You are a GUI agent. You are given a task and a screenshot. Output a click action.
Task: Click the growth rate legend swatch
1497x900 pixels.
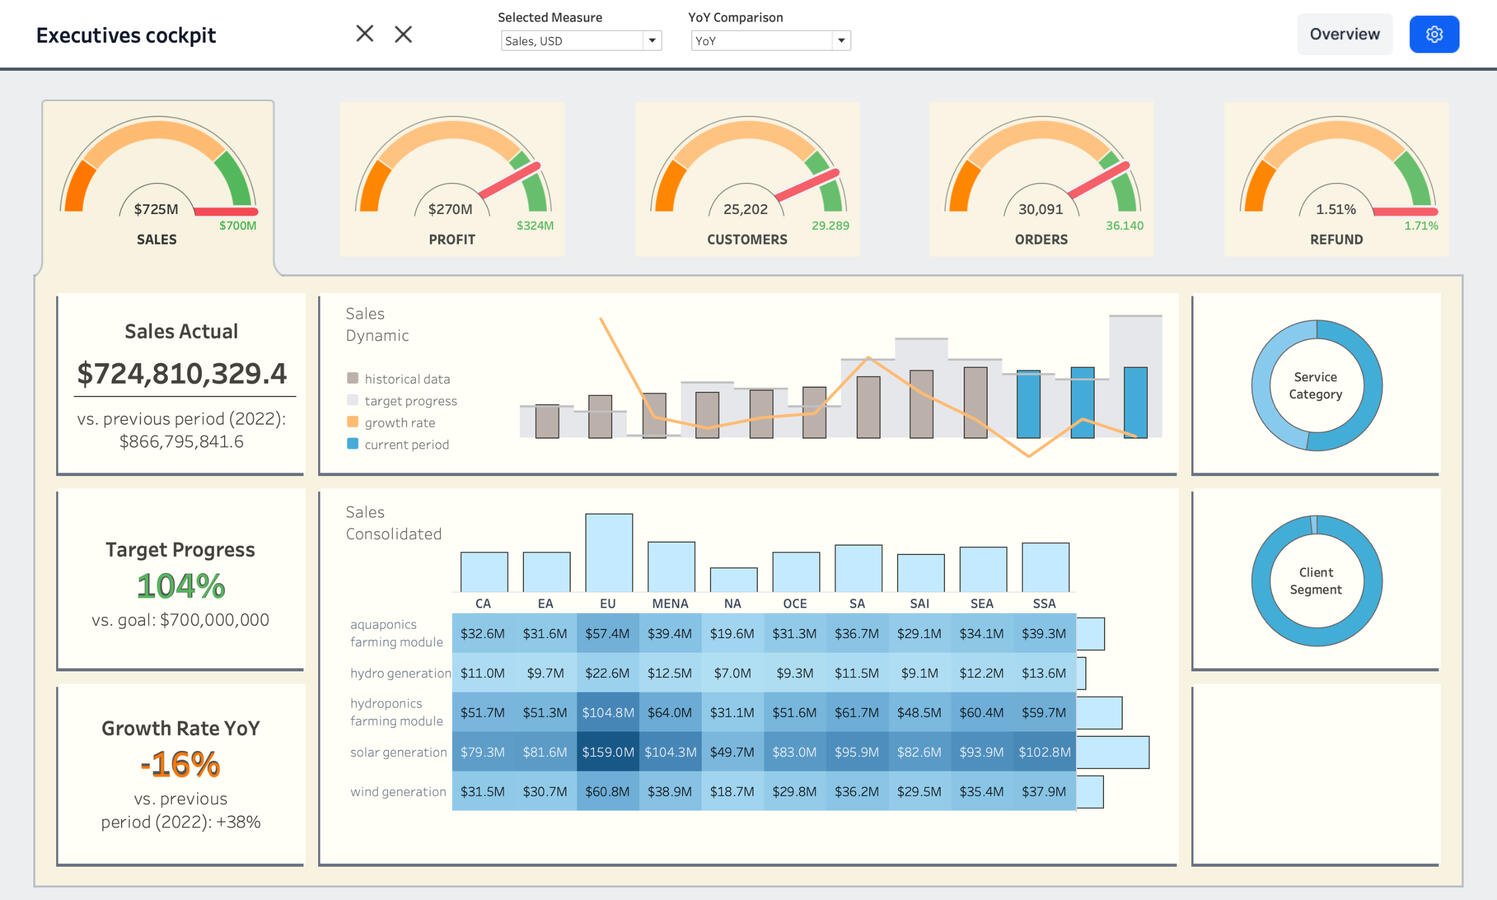coord(353,422)
